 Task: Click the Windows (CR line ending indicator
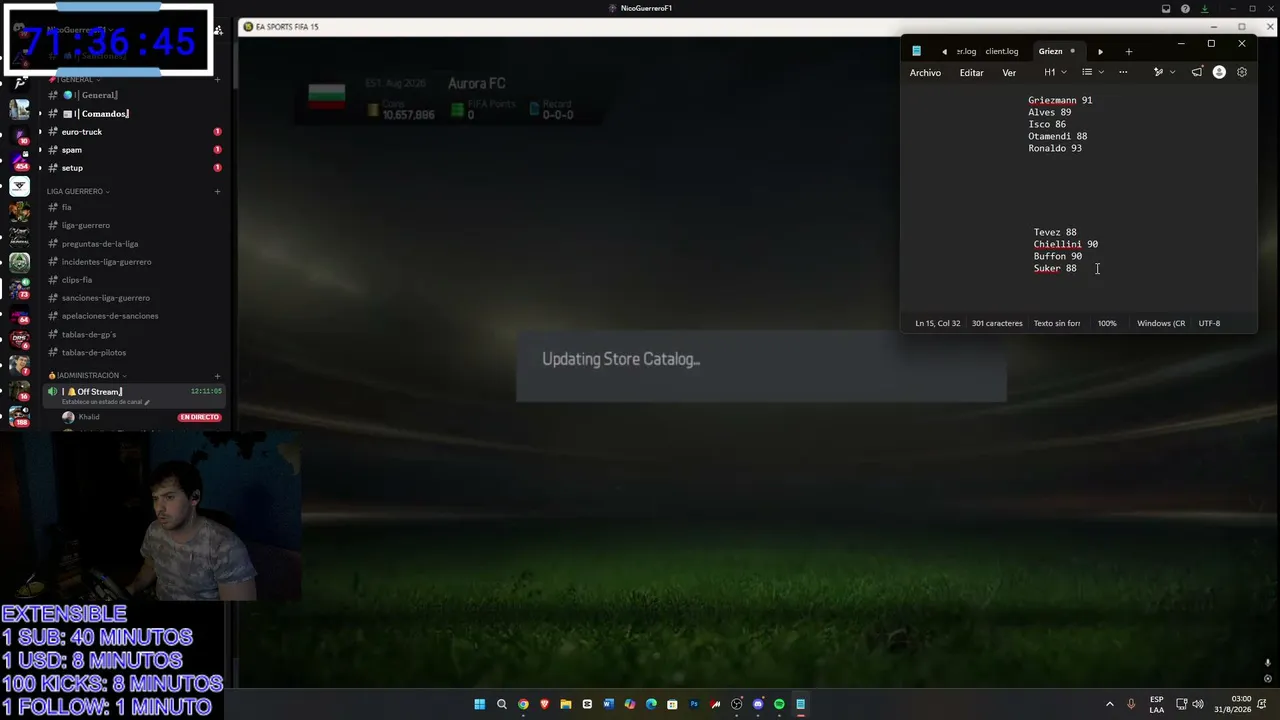(x=1161, y=323)
